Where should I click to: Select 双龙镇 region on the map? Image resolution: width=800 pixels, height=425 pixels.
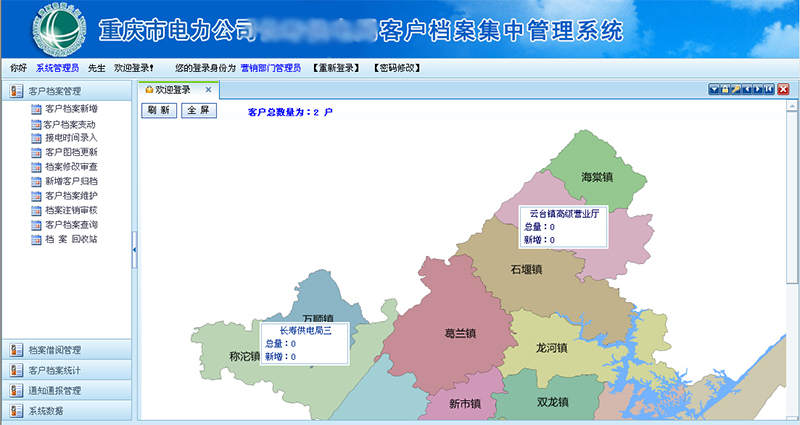[553, 402]
